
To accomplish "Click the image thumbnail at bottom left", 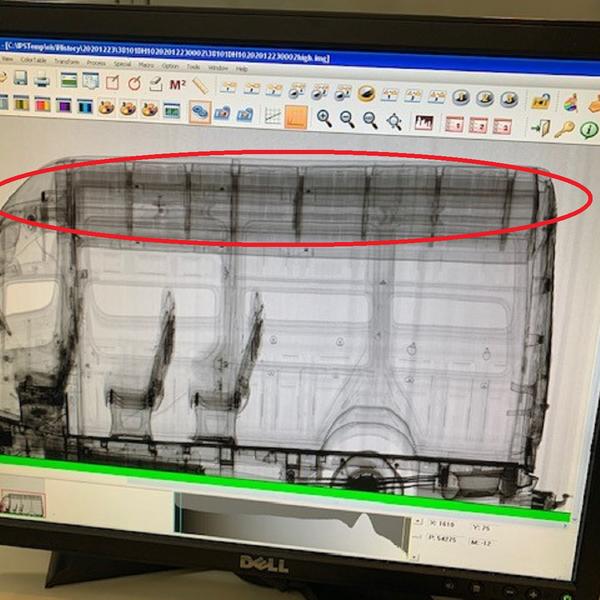I will [22, 500].
